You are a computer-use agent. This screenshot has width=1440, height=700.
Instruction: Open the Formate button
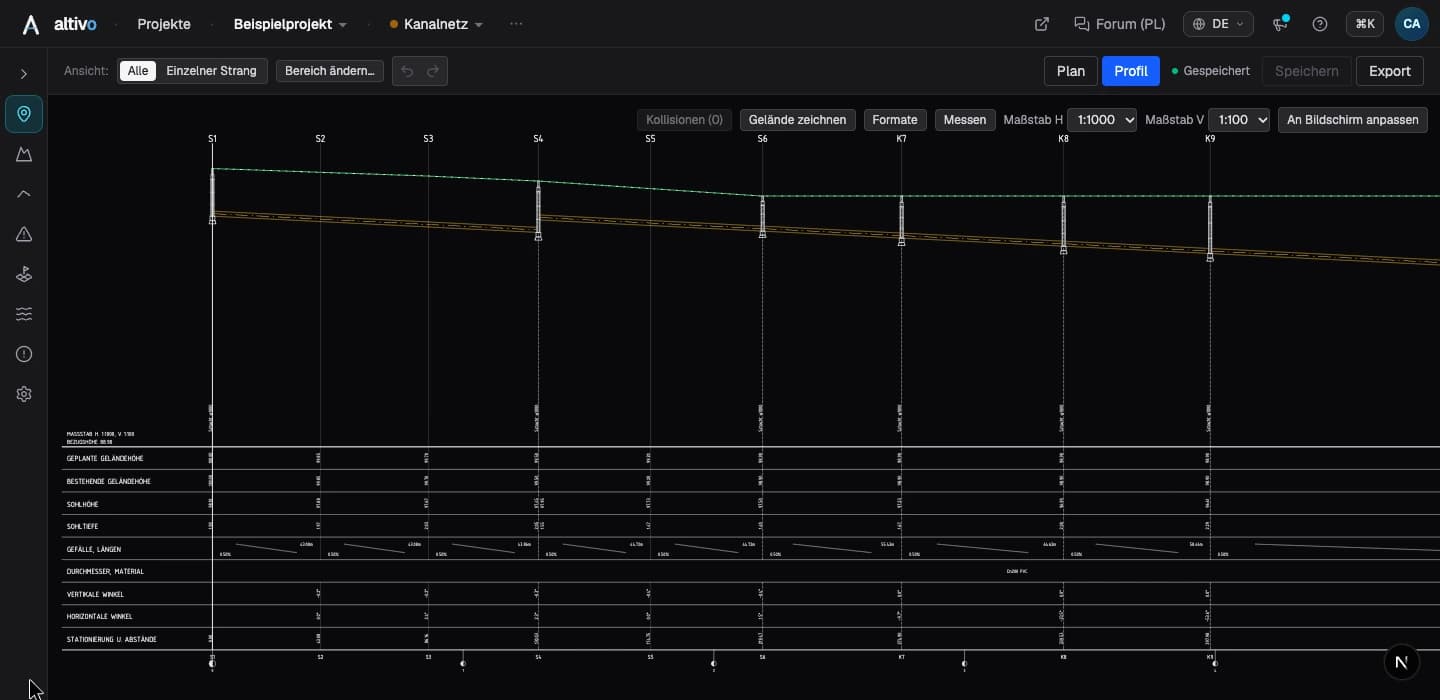pyautogui.click(x=895, y=120)
